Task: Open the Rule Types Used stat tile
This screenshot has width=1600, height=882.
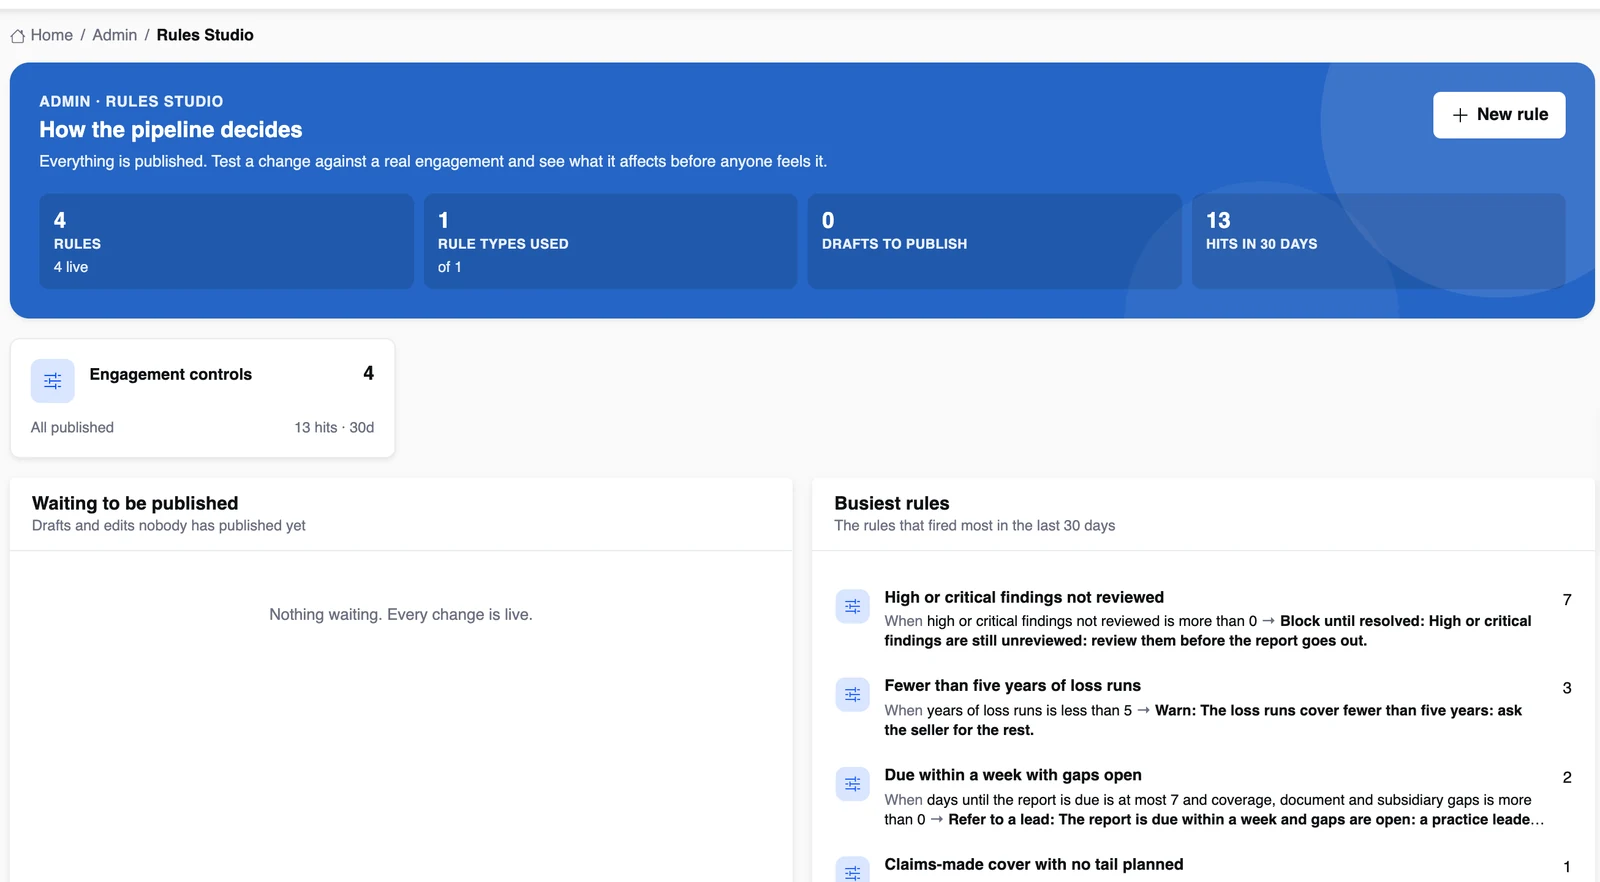Action: (610, 241)
